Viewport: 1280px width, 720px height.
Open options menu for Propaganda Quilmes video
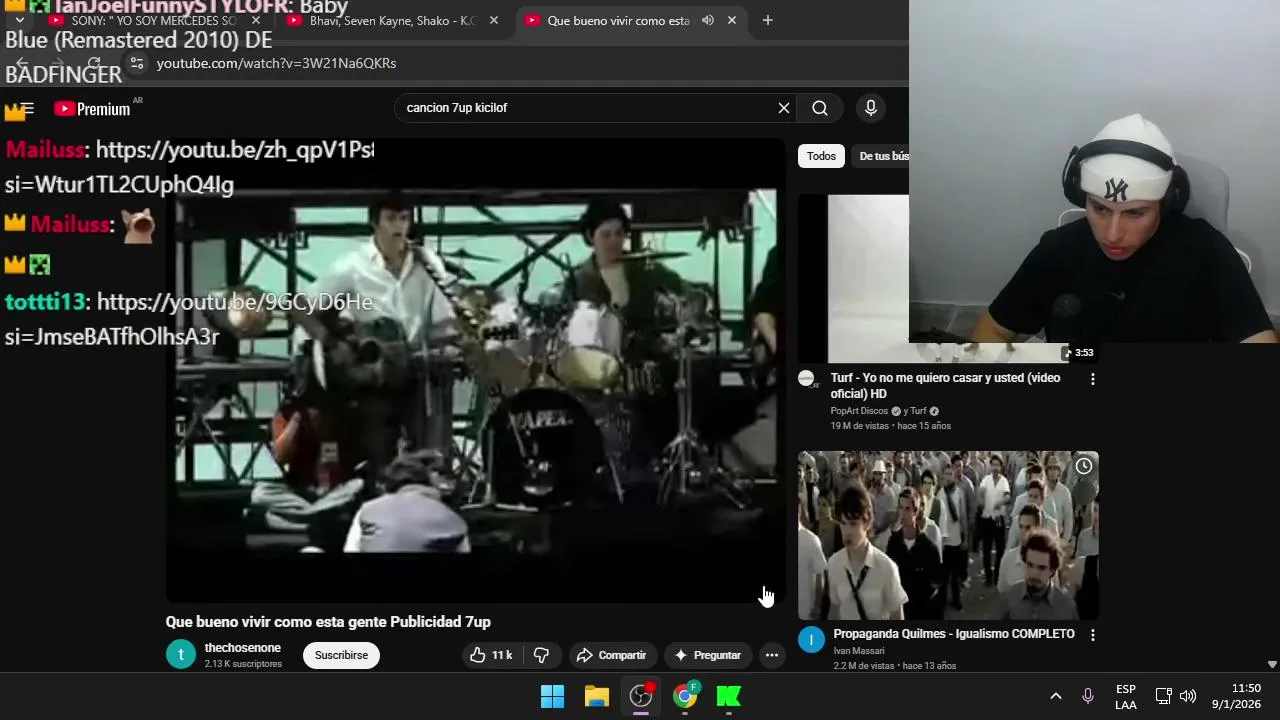(x=1092, y=635)
